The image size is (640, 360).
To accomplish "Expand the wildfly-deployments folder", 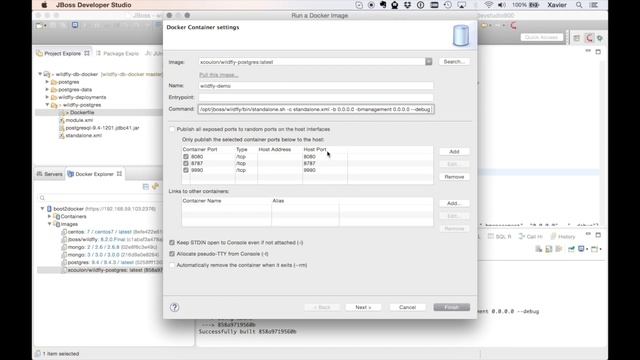I will [x=47, y=97].
